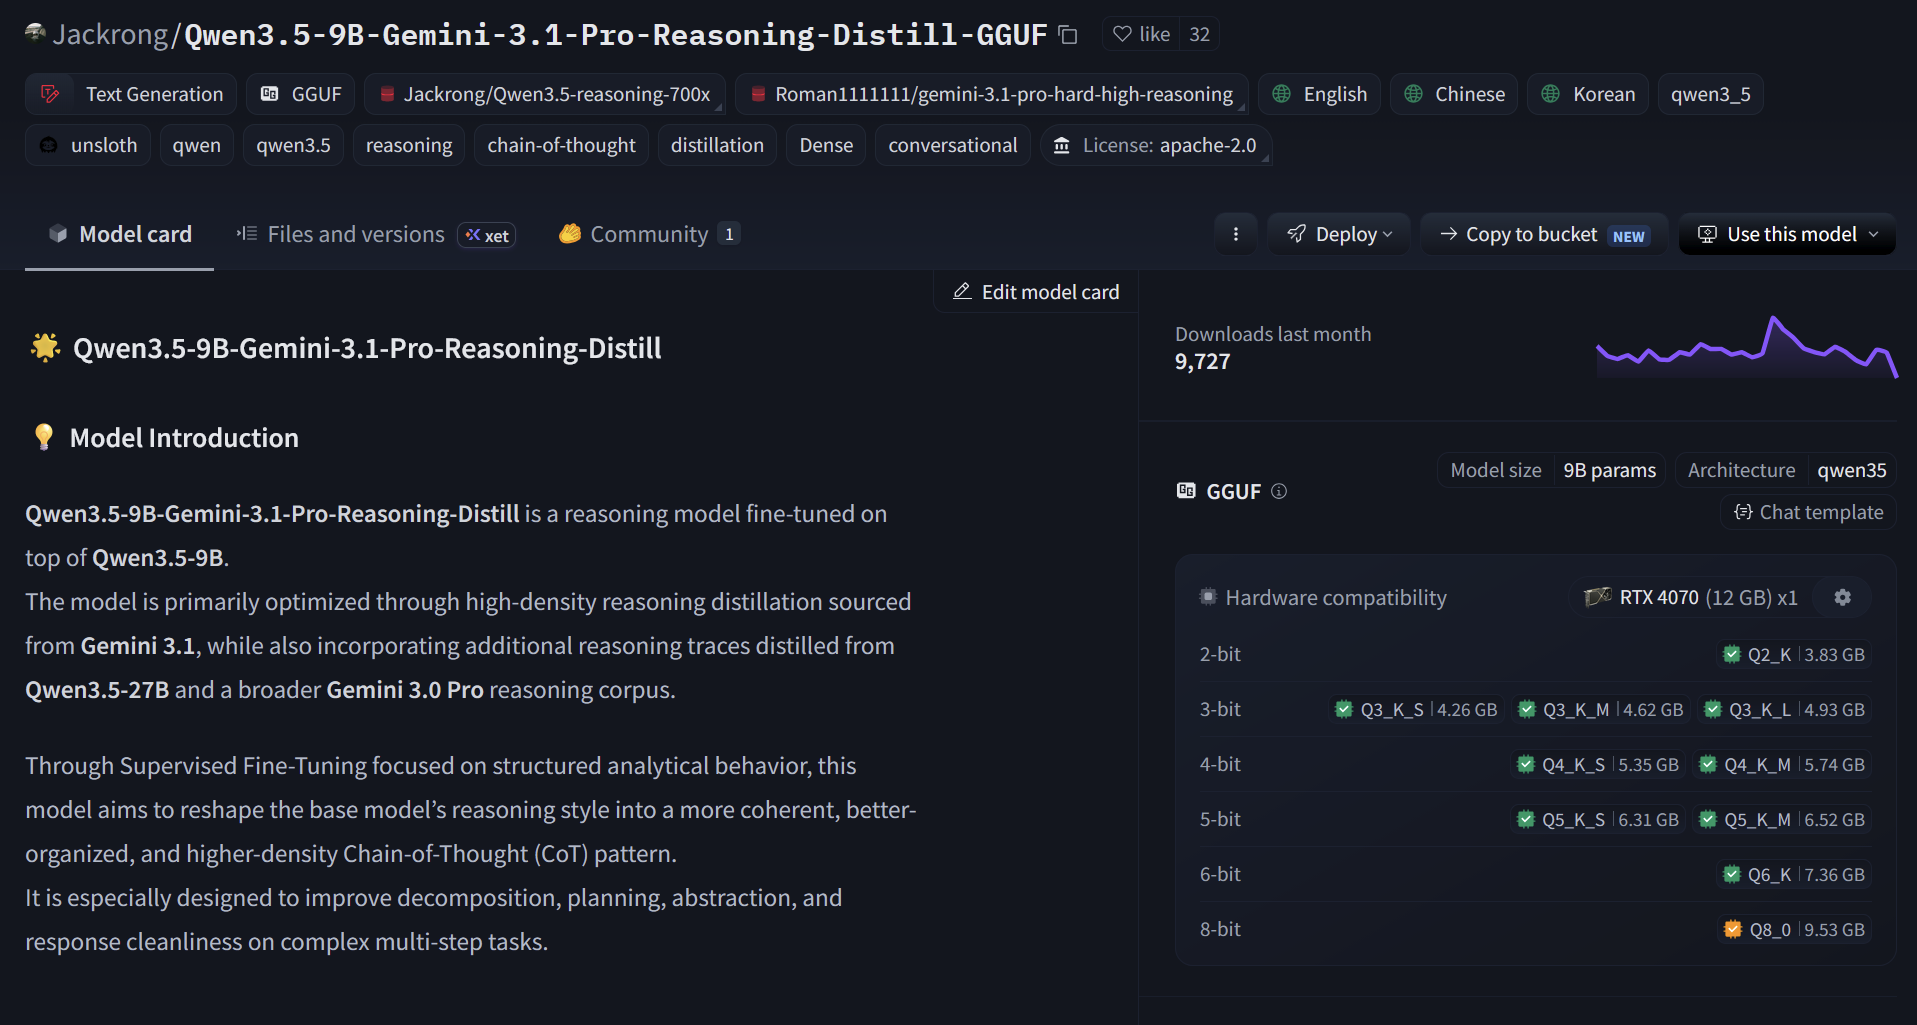This screenshot has width=1917, height=1025.
Task: Click the globe icon on Korean tag
Action: pyautogui.click(x=1550, y=94)
